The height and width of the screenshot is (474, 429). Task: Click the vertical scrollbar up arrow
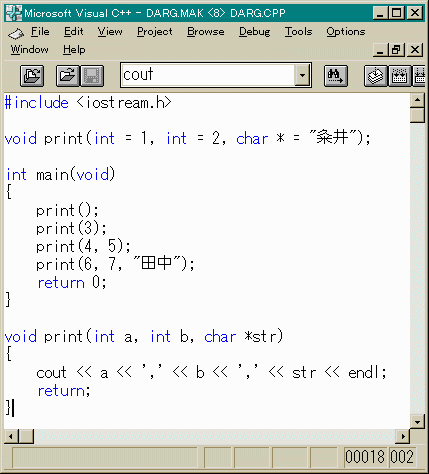(x=417, y=100)
